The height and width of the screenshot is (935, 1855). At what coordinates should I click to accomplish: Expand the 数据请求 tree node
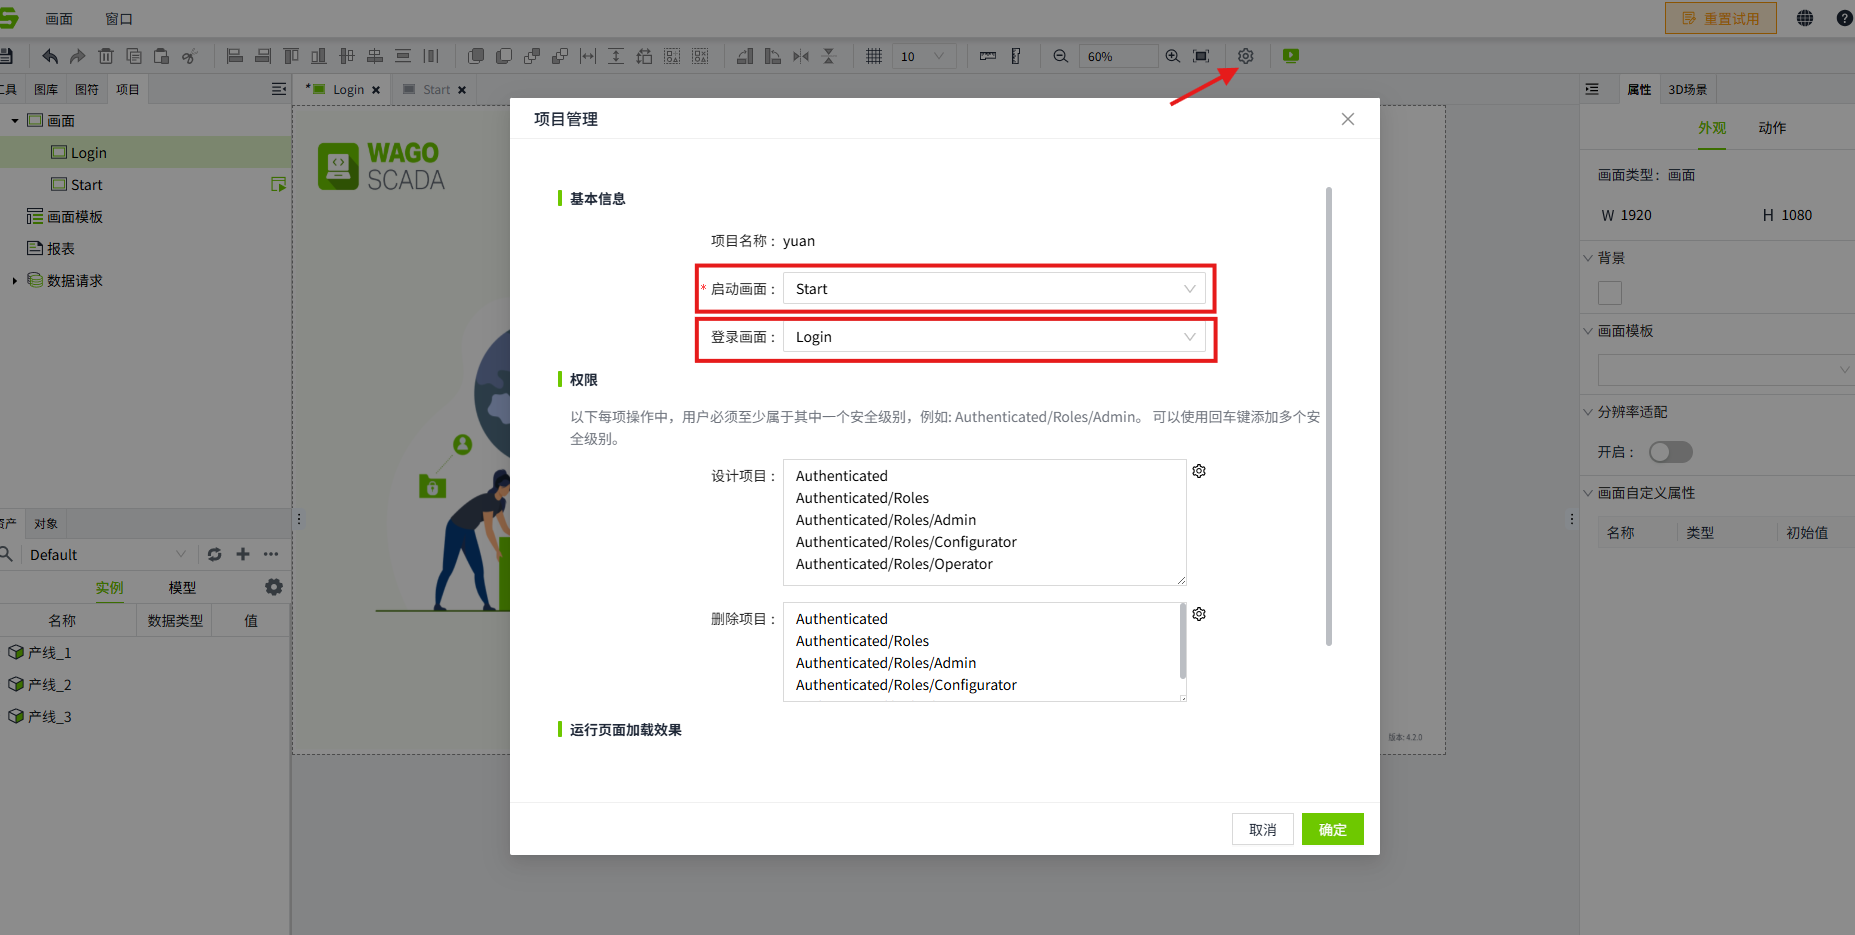click(15, 281)
